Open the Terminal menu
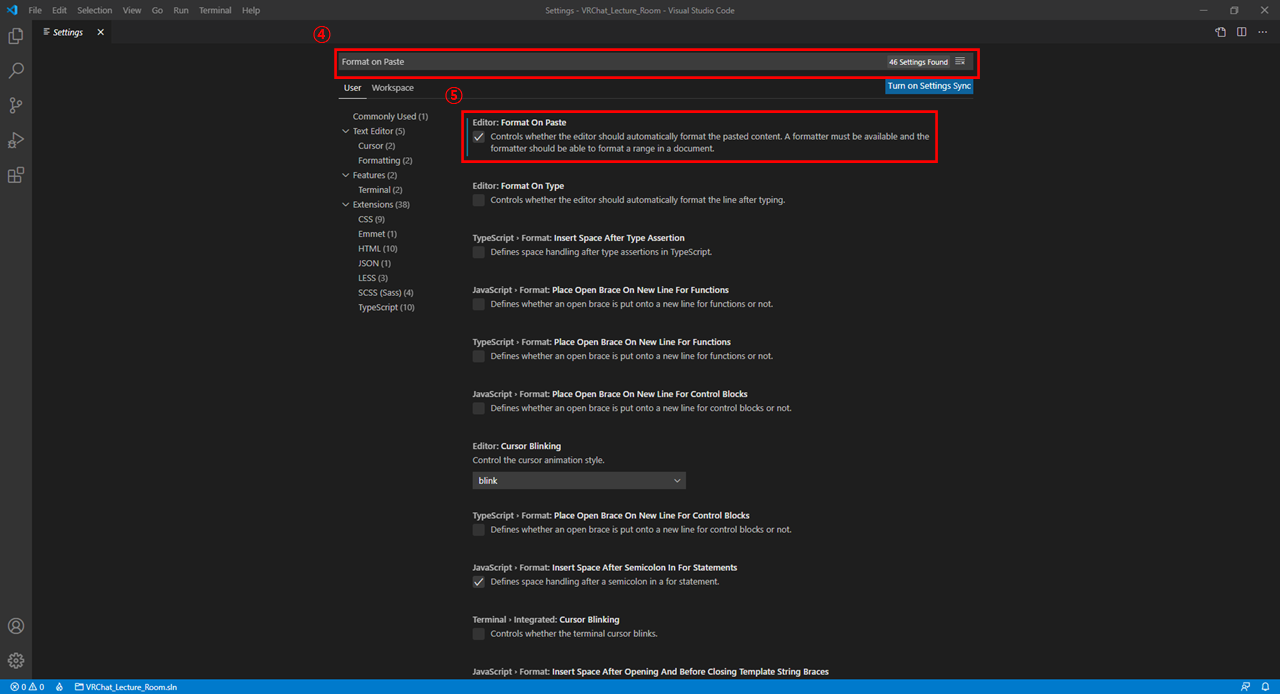The width and height of the screenshot is (1280, 694). pos(215,10)
